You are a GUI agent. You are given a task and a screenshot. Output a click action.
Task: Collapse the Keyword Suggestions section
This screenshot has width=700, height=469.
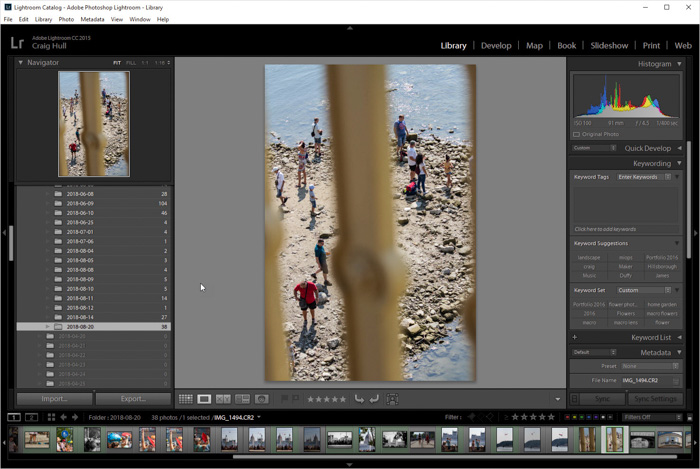[677, 243]
